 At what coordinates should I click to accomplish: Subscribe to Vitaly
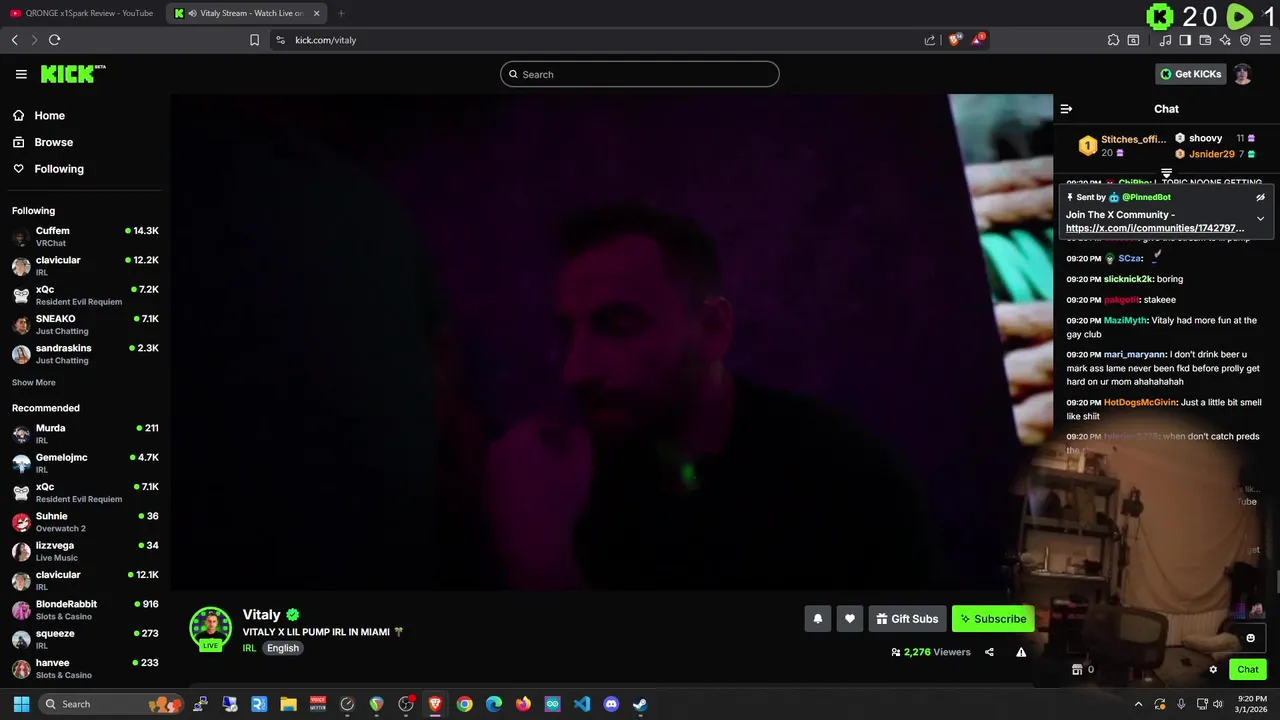coord(993,619)
